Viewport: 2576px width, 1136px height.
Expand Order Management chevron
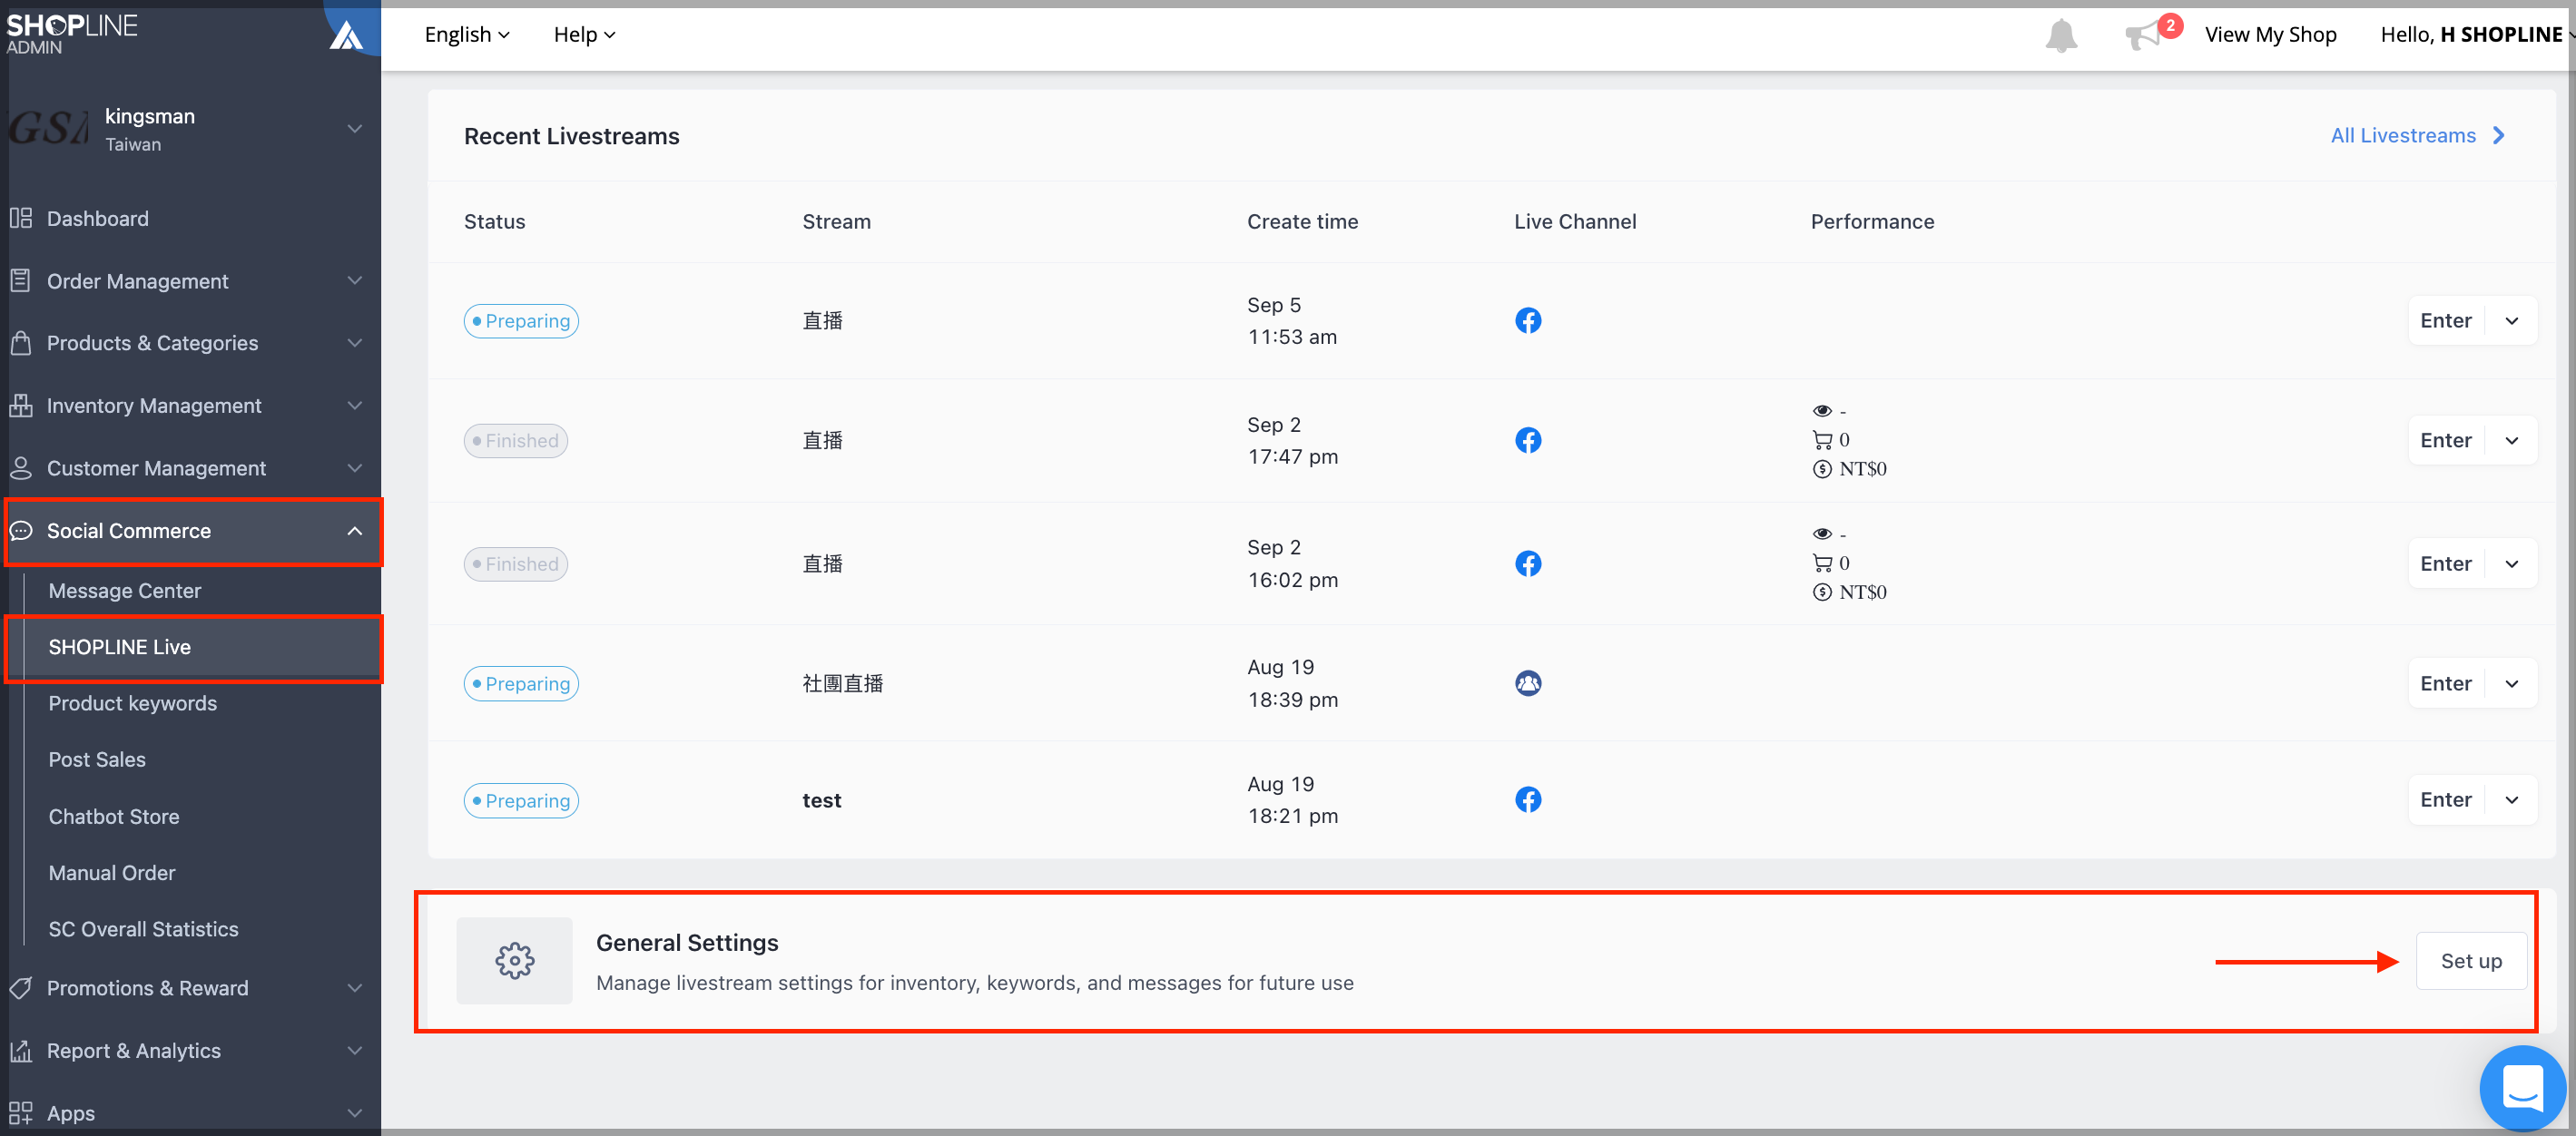(x=354, y=281)
